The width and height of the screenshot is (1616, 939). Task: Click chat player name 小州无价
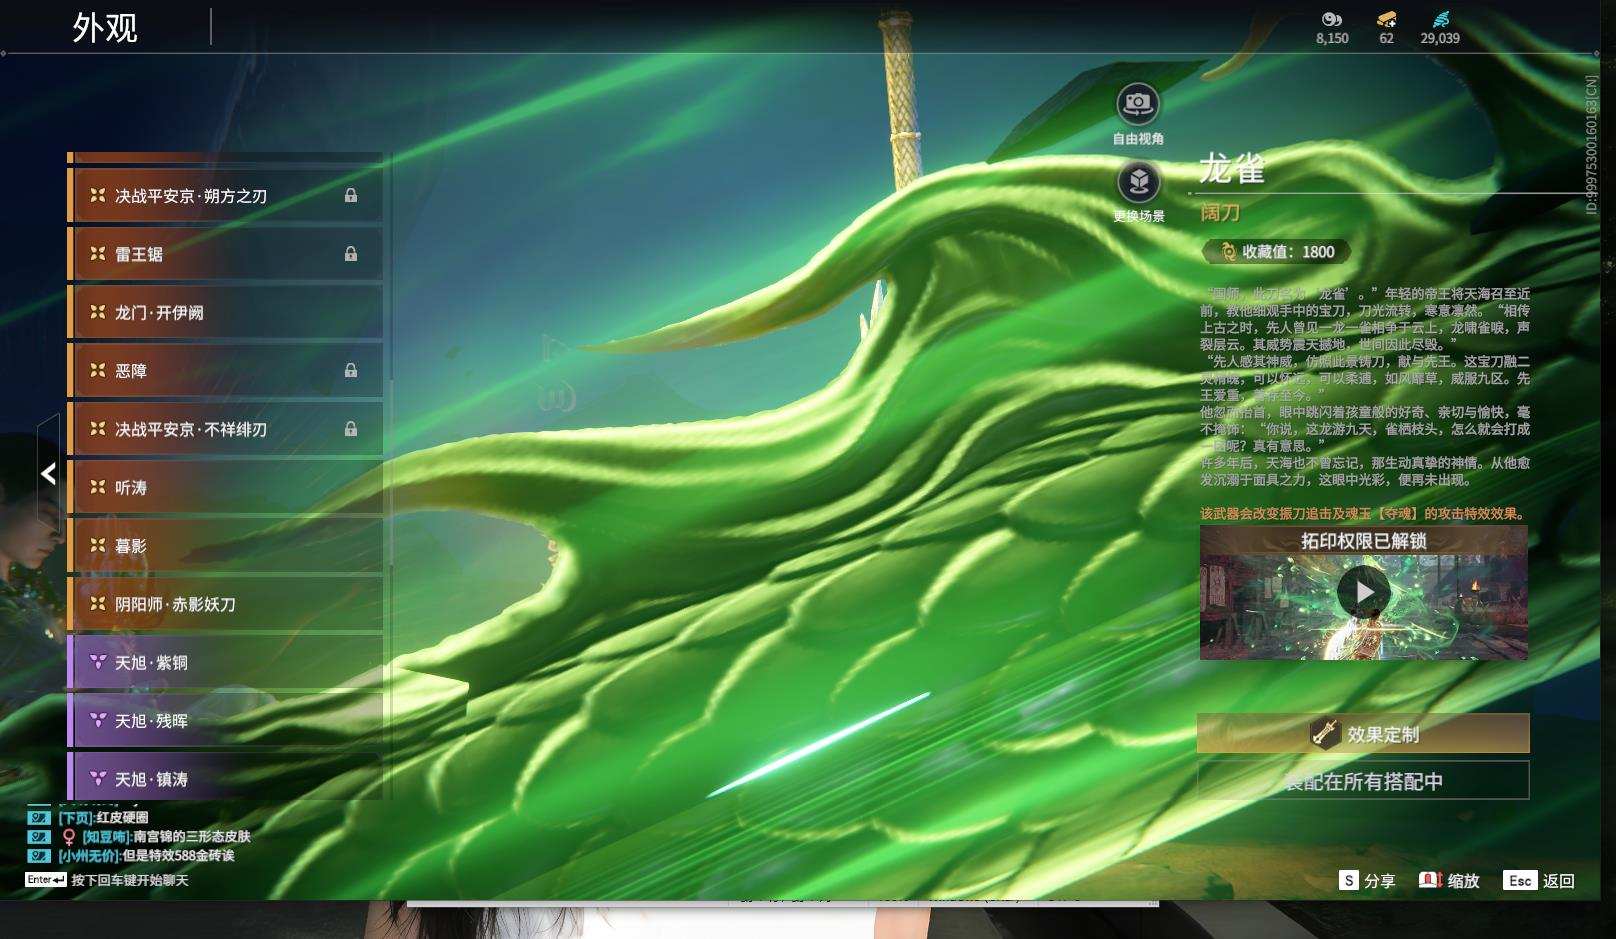click(89, 855)
